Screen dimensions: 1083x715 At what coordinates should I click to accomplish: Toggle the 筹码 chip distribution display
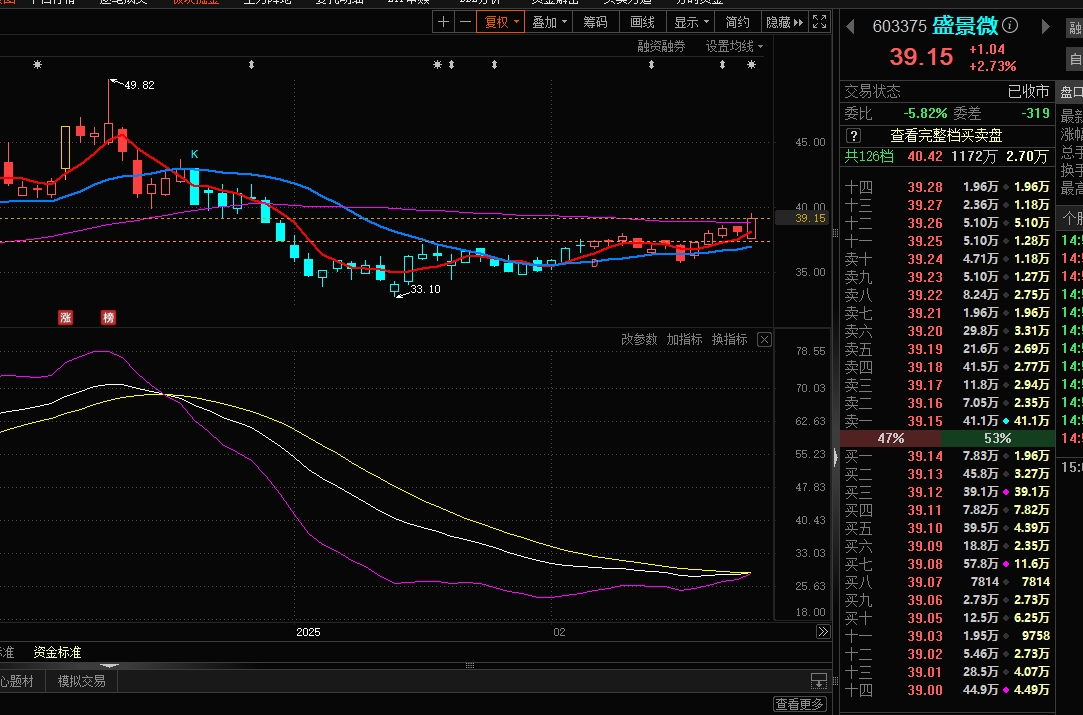595,22
